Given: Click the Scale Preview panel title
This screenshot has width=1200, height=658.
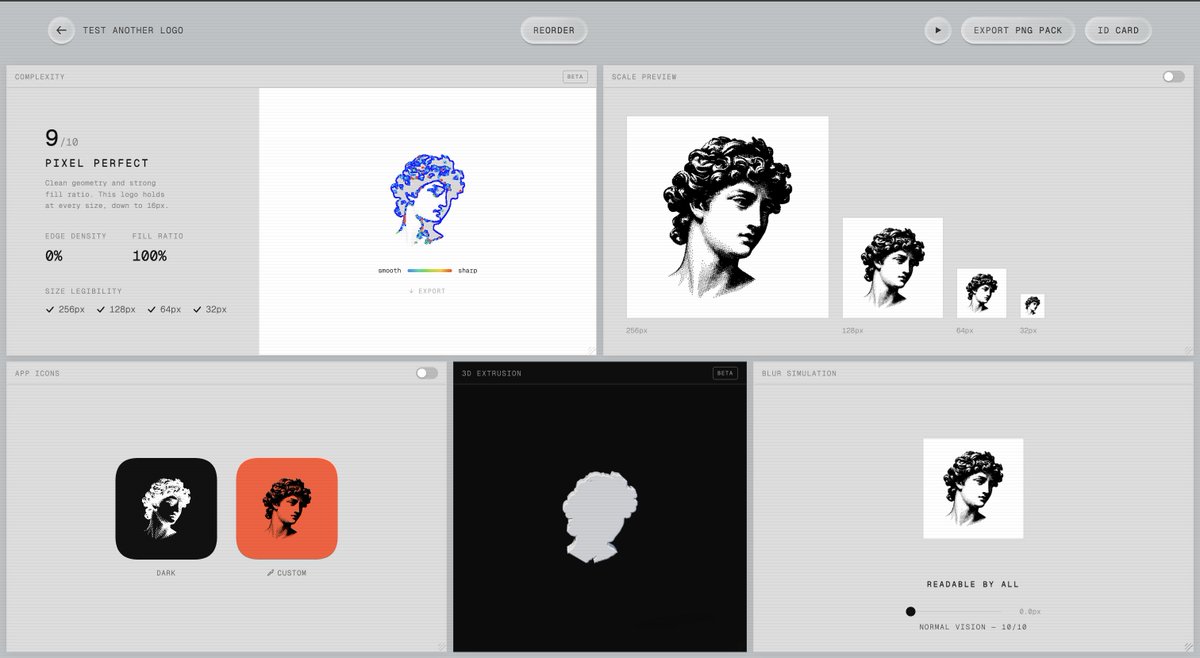Looking at the screenshot, I should [x=644, y=77].
